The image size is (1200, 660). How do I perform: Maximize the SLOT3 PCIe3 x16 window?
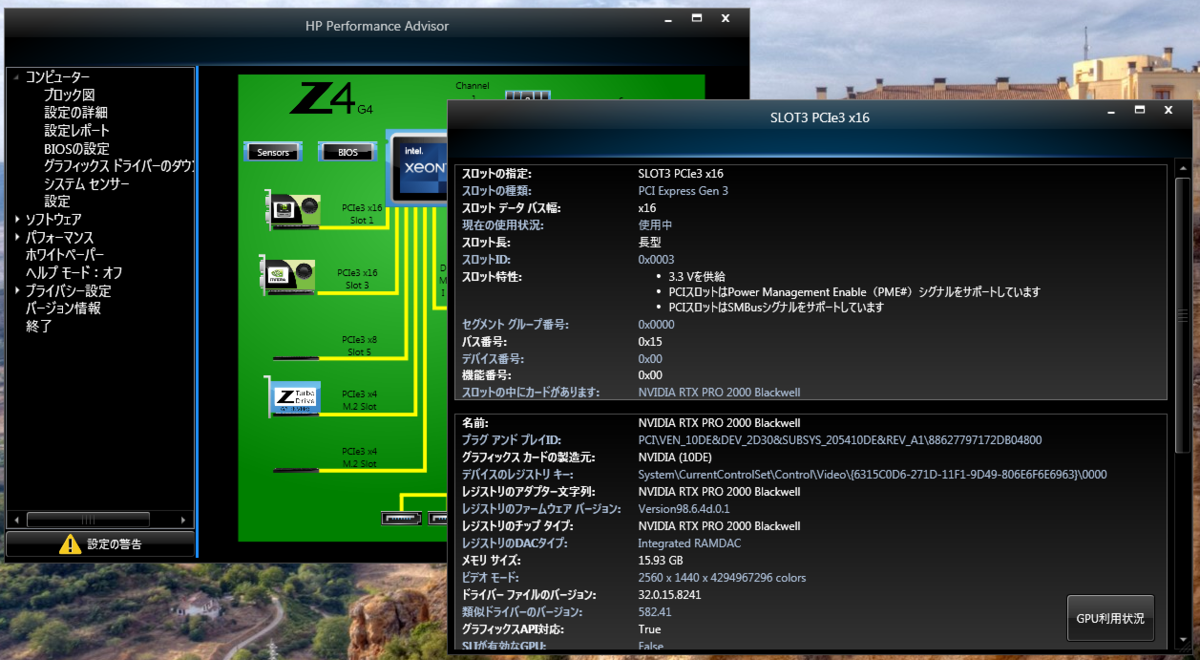(1140, 109)
